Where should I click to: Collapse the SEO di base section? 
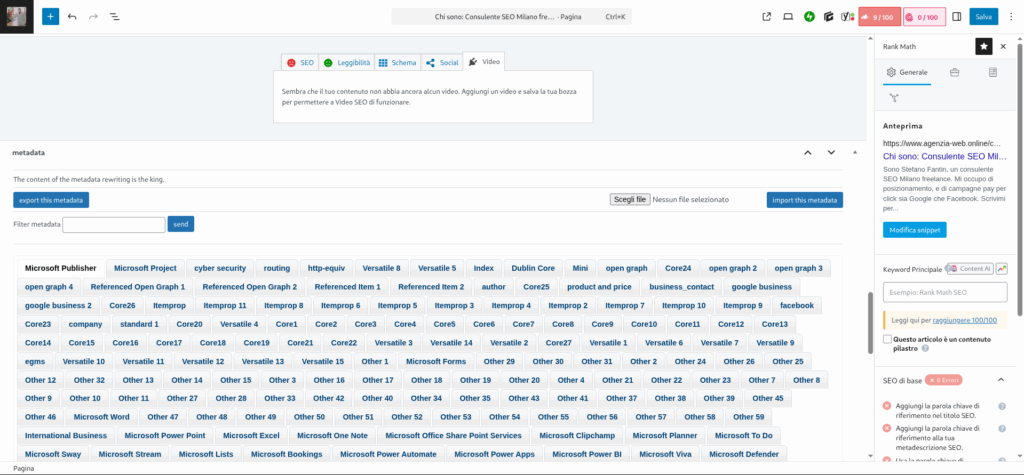1000,380
